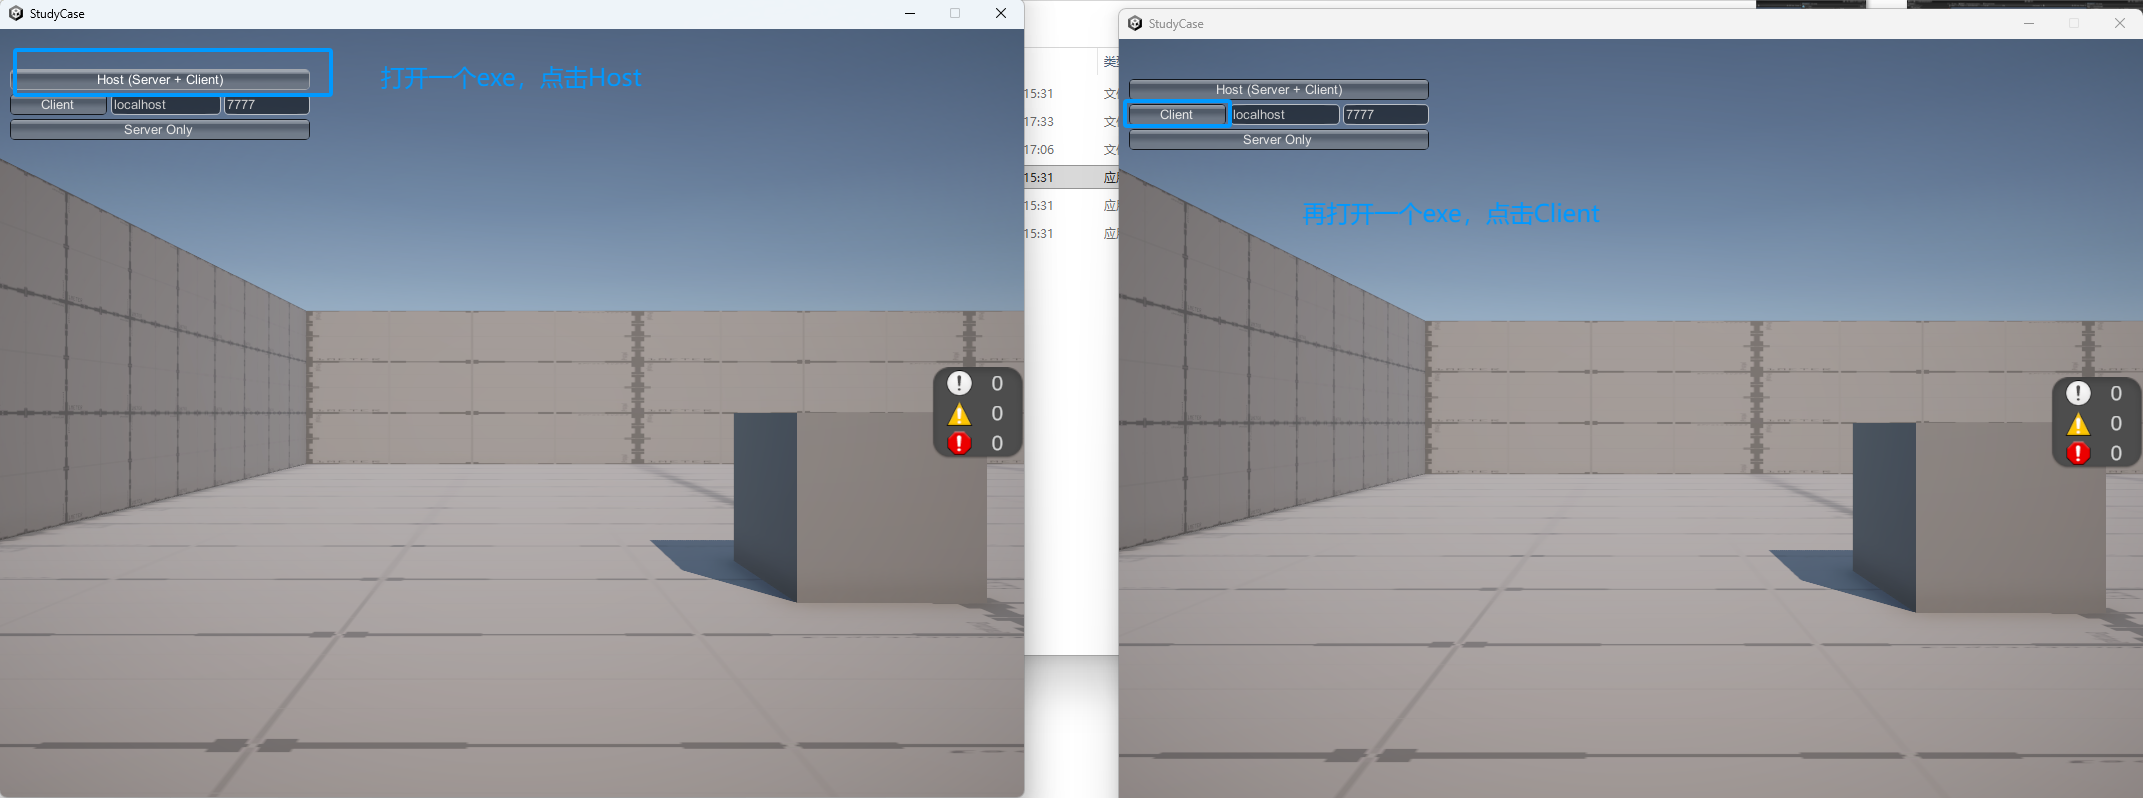Image resolution: width=2143 pixels, height=798 pixels.
Task: Focus the localhost address field in right window
Action: click(1283, 115)
